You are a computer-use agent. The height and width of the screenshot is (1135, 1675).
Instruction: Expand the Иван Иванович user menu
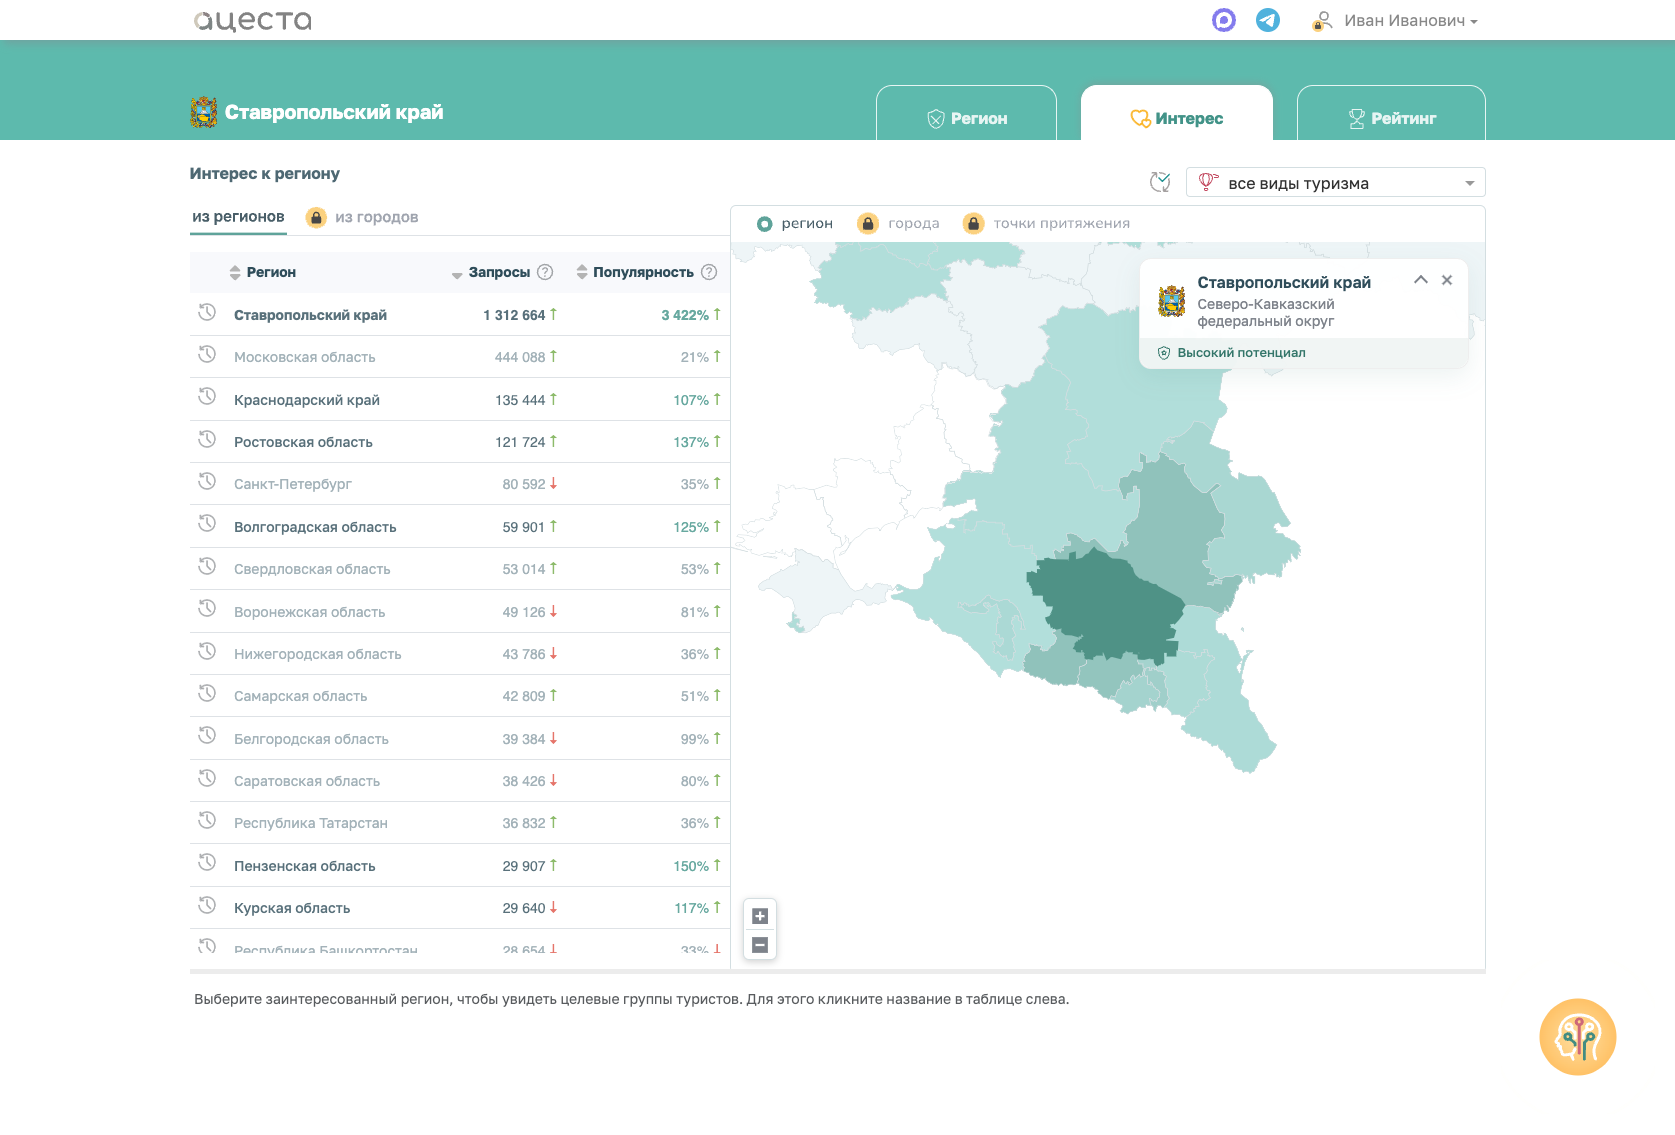(x=1395, y=21)
